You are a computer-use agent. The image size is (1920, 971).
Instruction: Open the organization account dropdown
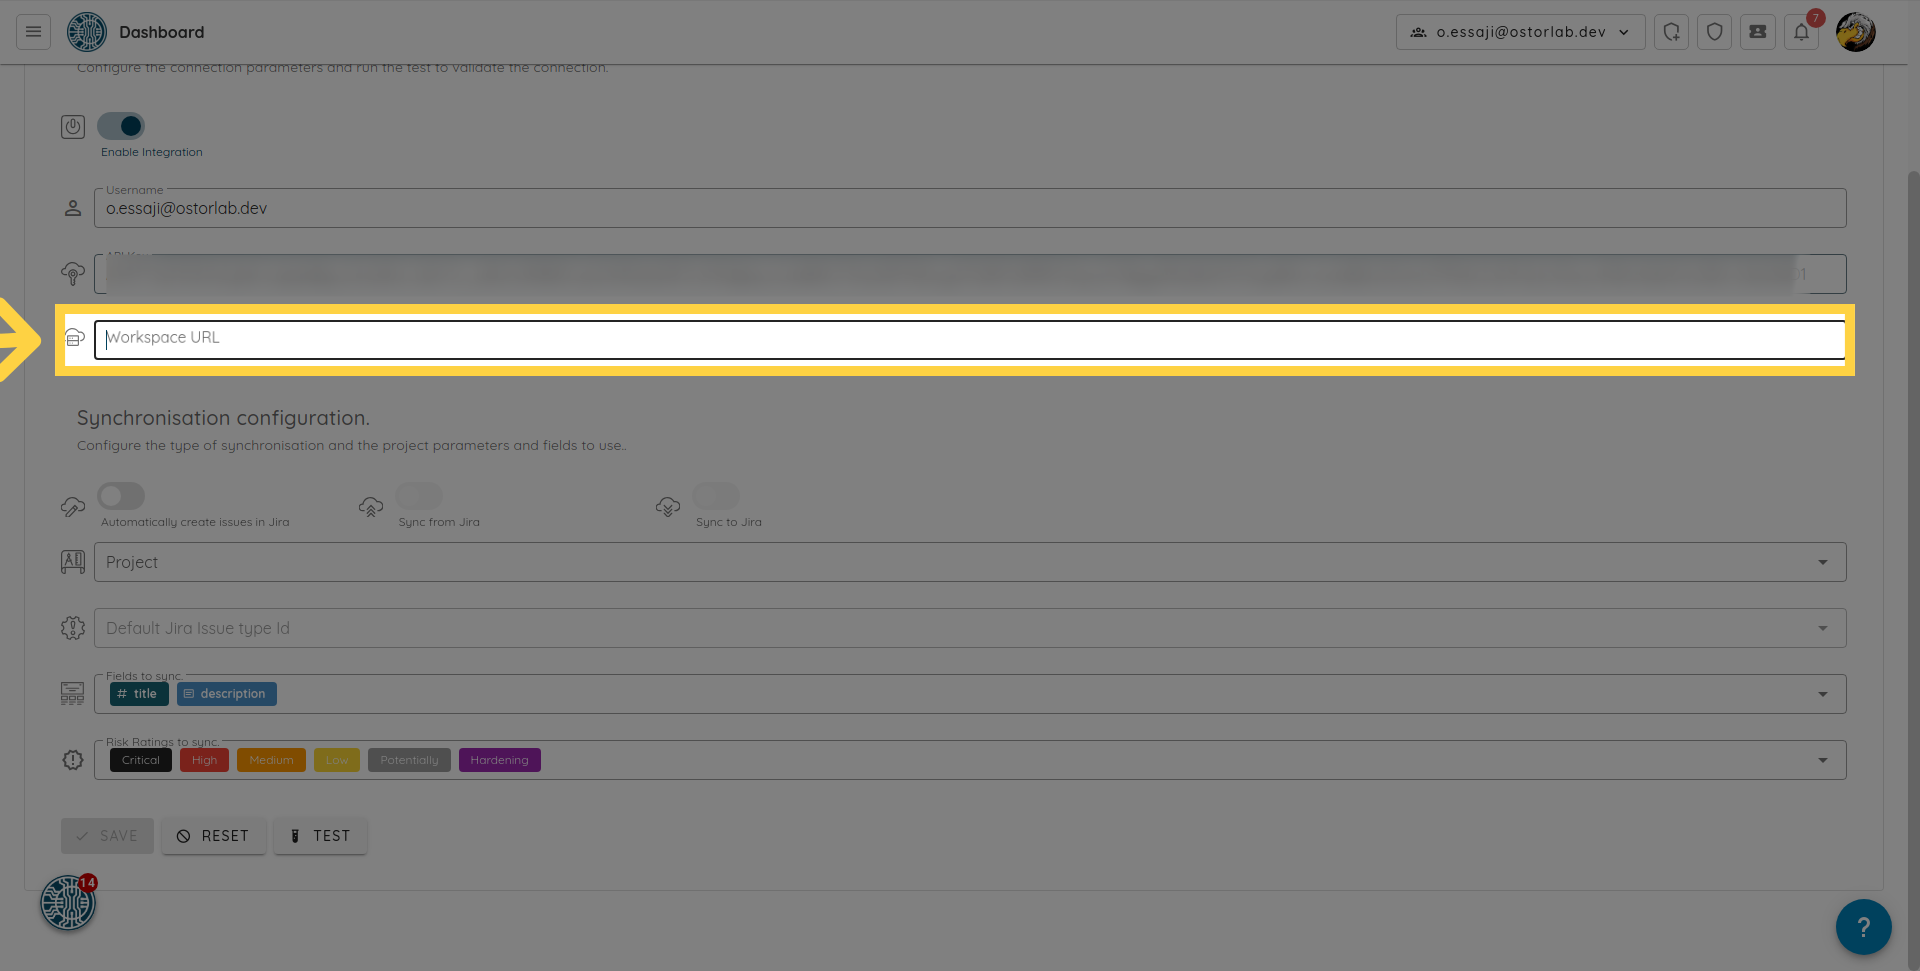coord(1520,32)
